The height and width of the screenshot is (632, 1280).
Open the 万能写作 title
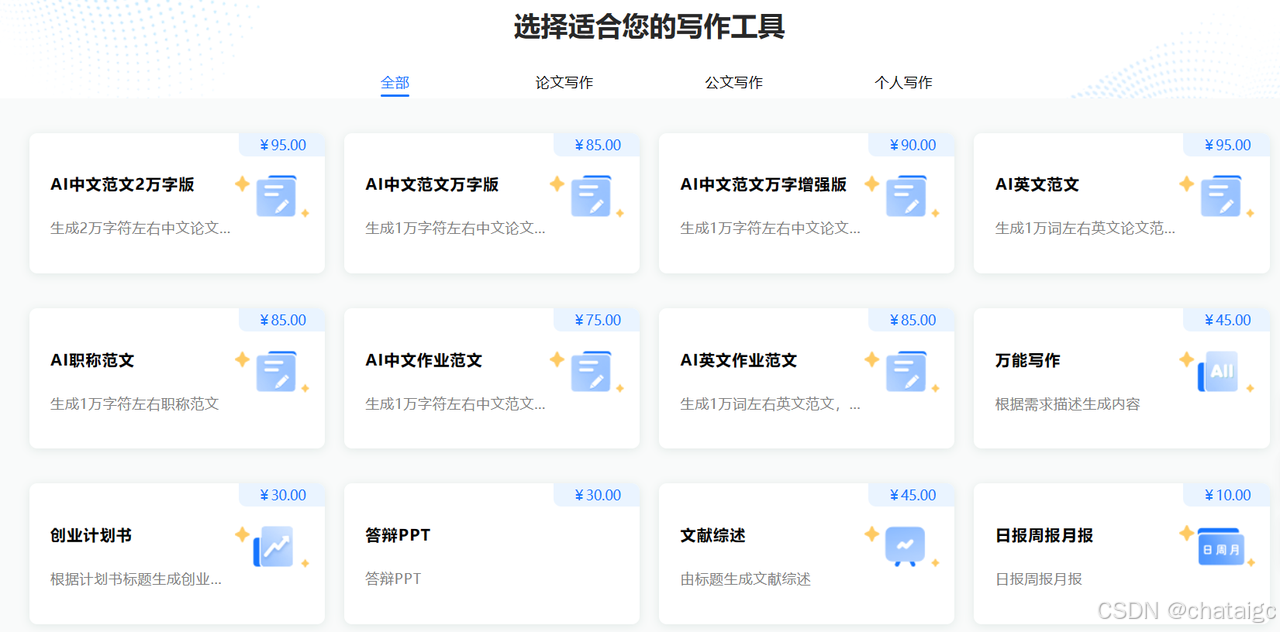tap(1027, 360)
